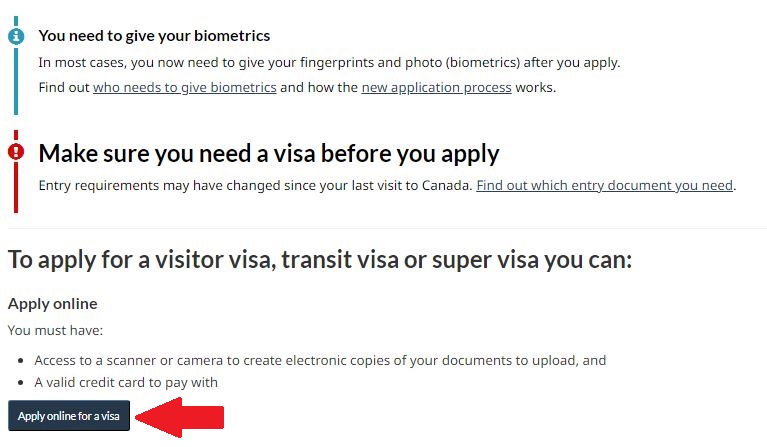
Task: Open the 'who needs to give biometrics' link
Action: tap(184, 88)
